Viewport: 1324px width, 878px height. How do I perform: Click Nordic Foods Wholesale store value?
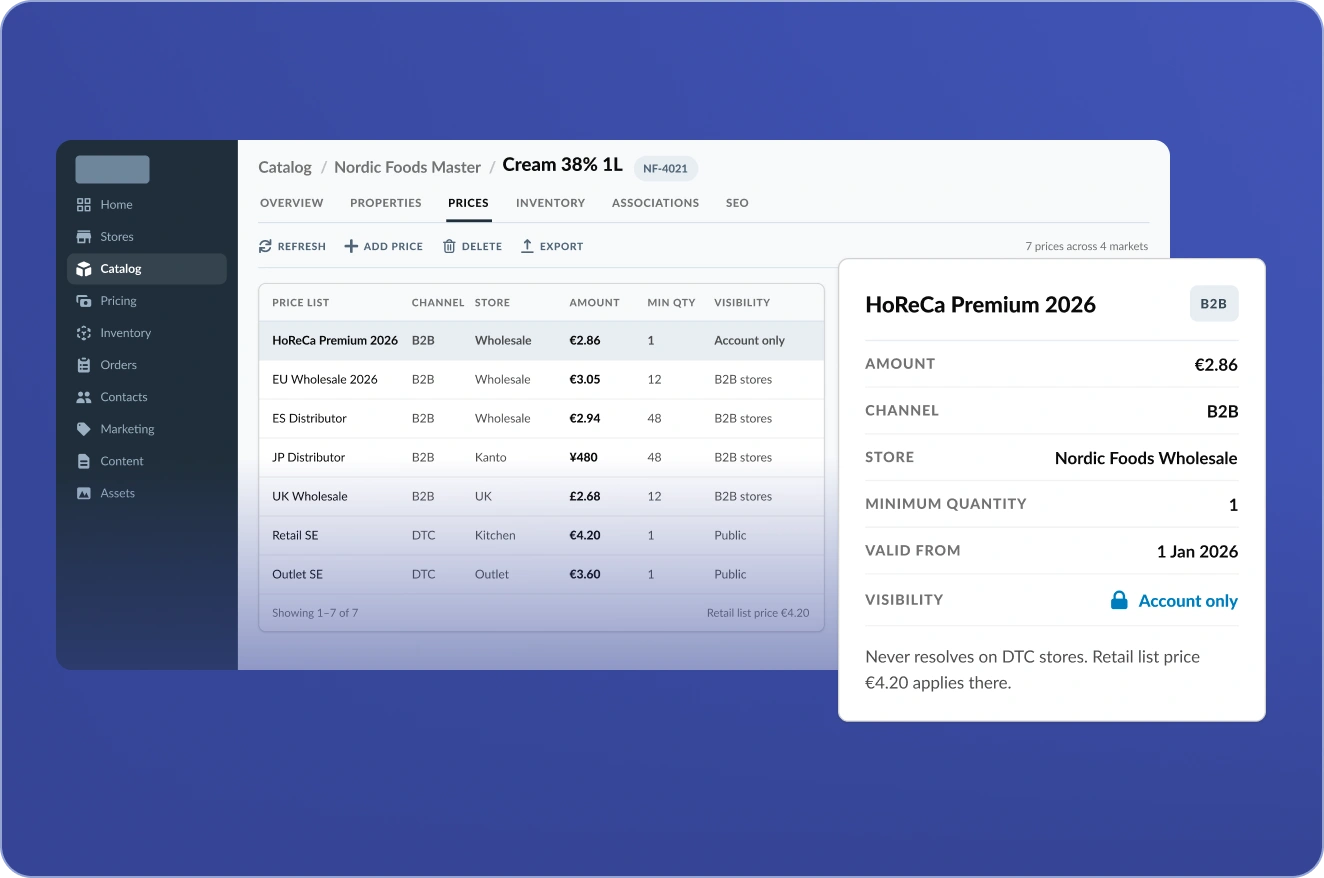(x=1146, y=458)
